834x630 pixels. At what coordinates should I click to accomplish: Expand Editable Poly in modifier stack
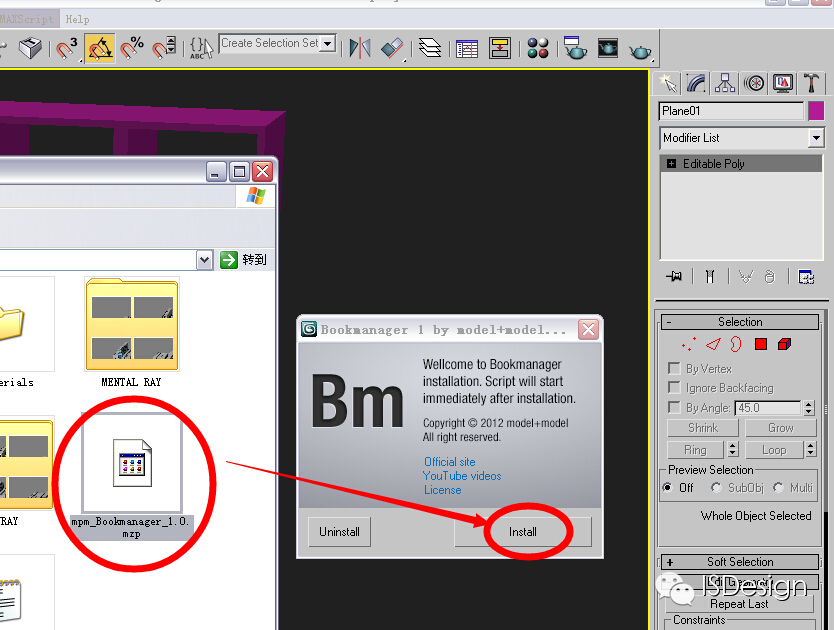(672, 163)
